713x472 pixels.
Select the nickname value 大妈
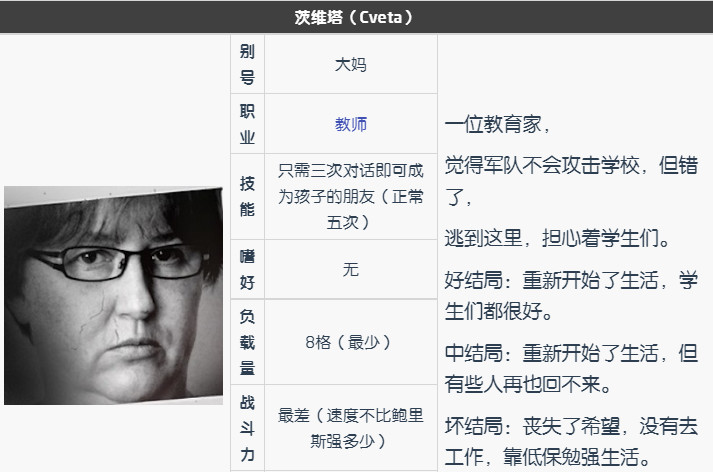[x=351, y=64]
